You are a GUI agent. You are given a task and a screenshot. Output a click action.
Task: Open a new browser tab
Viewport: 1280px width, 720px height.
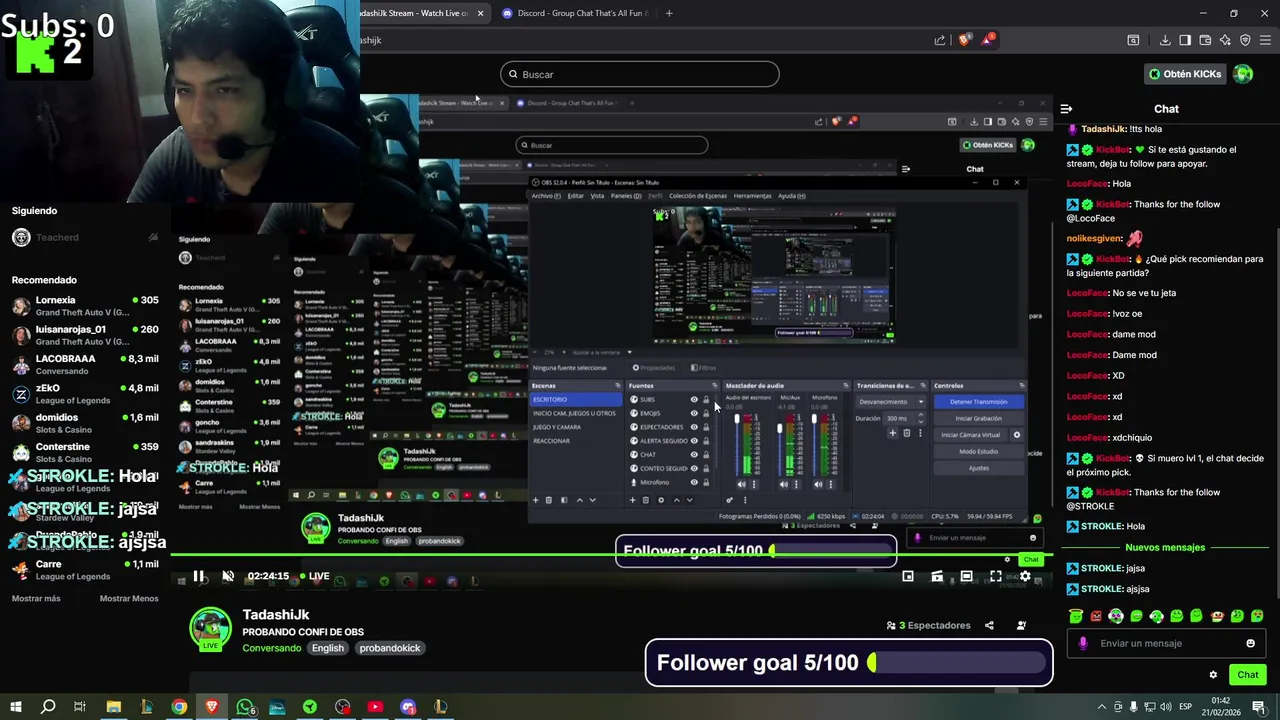pyautogui.click(x=669, y=13)
